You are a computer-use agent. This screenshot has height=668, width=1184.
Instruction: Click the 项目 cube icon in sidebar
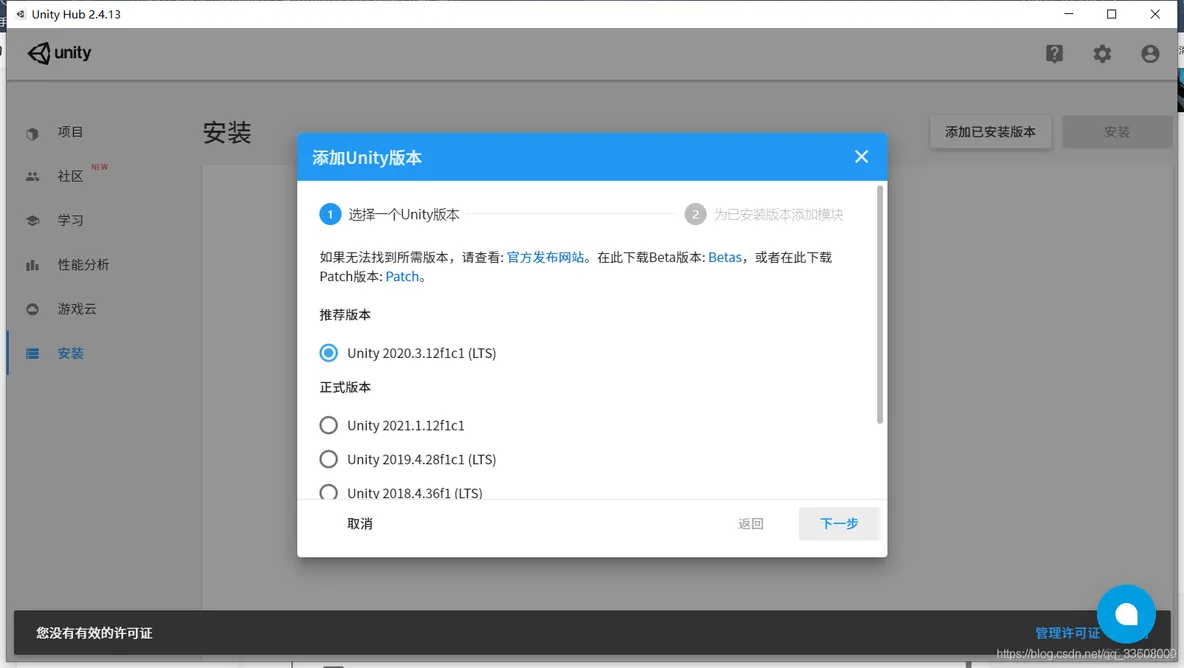pyautogui.click(x=32, y=134)
